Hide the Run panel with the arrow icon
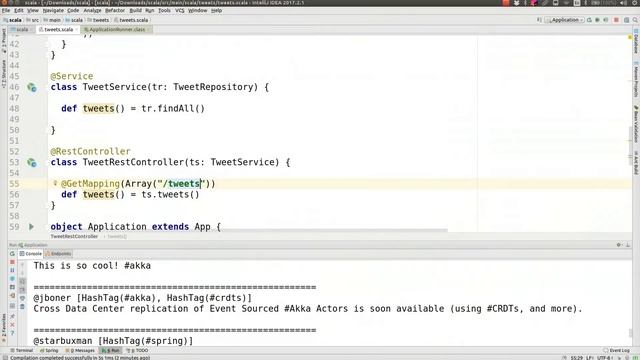 tap(628, 245)
